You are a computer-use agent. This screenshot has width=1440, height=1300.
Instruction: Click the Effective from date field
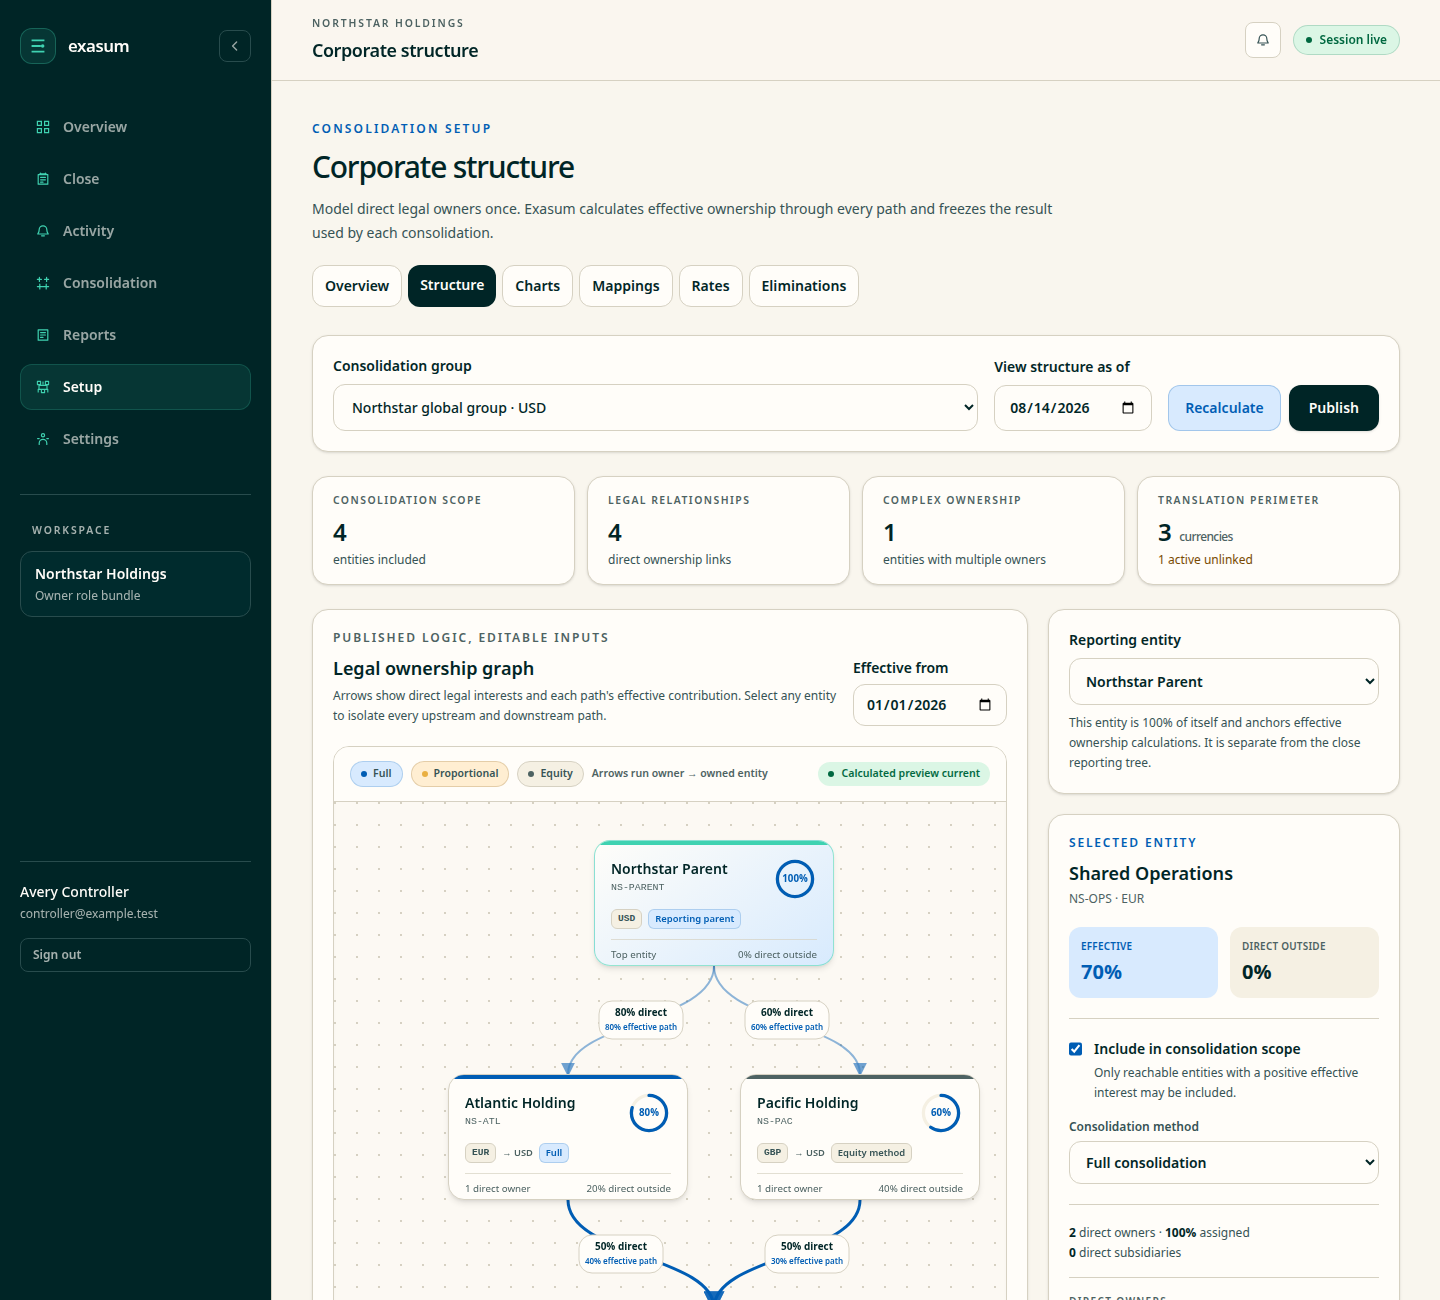(x=930, y=705)
